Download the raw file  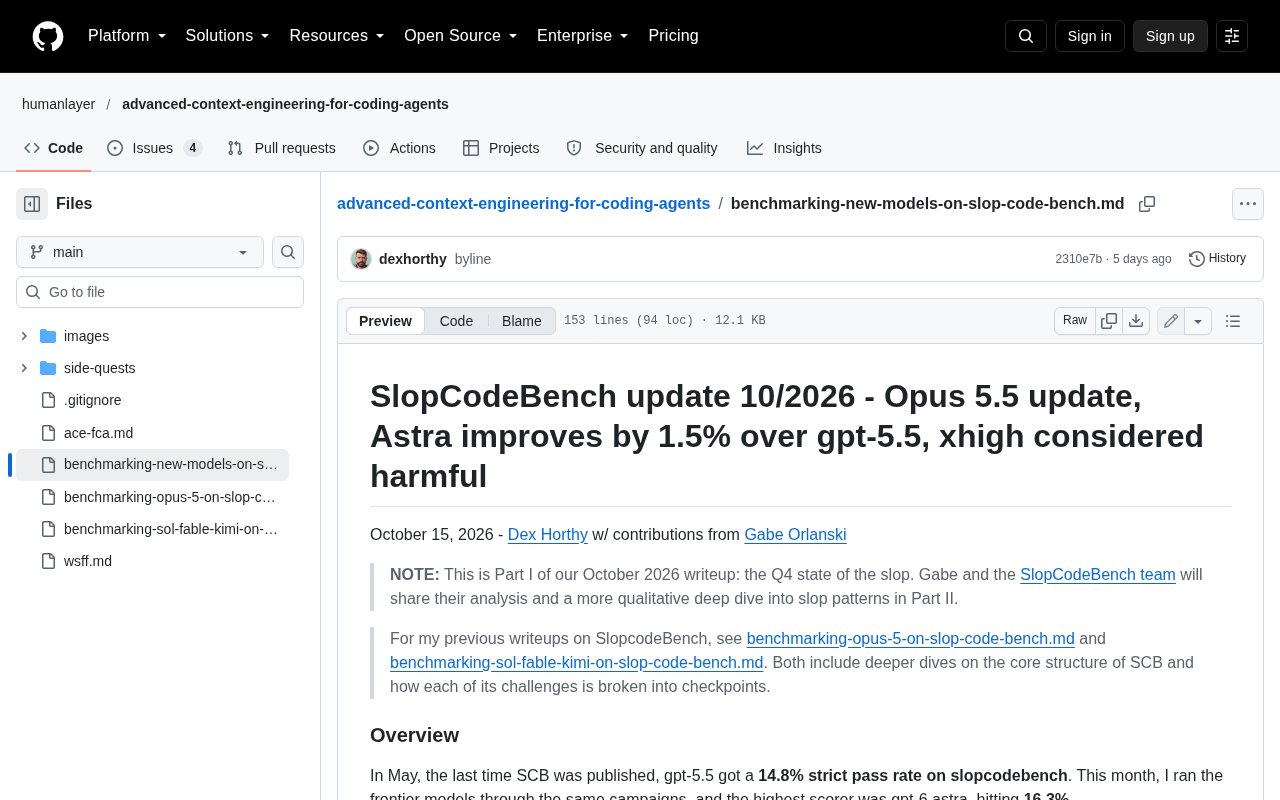point(1136,321)
